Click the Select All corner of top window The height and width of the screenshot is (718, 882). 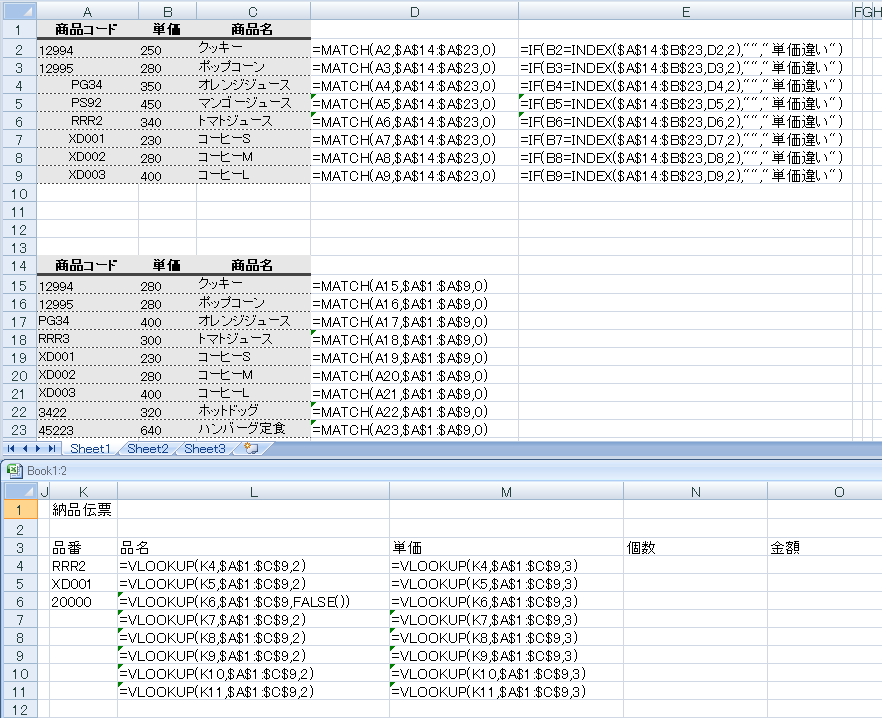[18, 10]
